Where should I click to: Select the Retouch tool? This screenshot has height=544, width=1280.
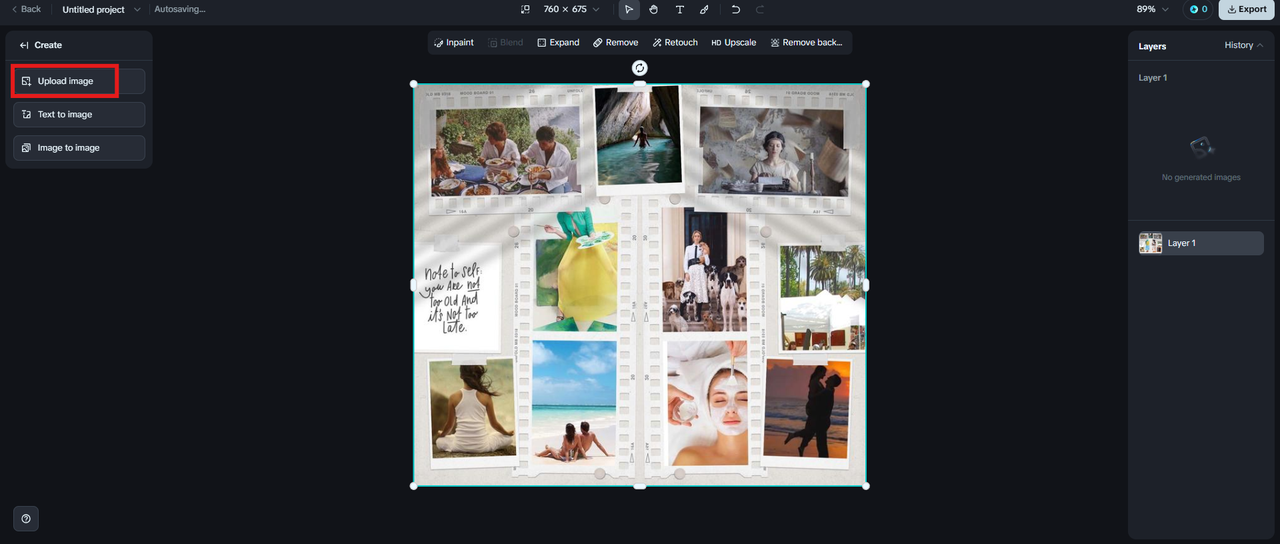click(675, 43)
